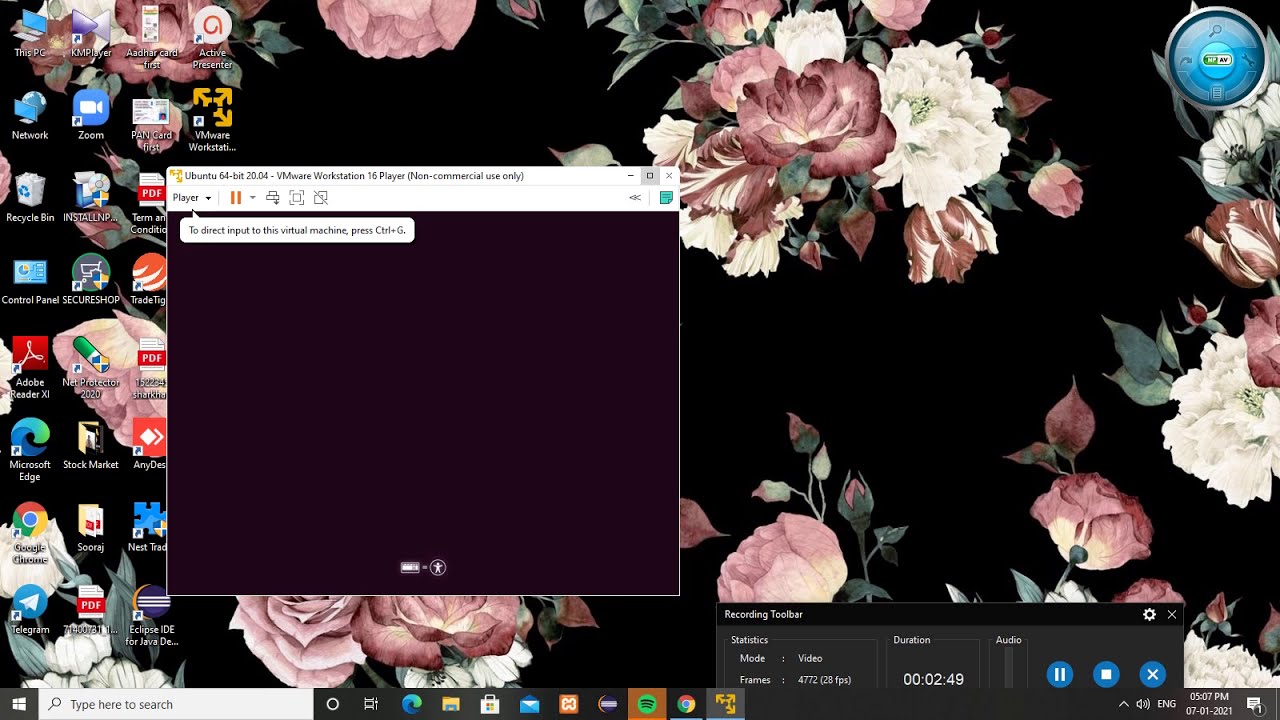
Task: Open Microsoft Edge from taskbar
Action: pos(411,704)
